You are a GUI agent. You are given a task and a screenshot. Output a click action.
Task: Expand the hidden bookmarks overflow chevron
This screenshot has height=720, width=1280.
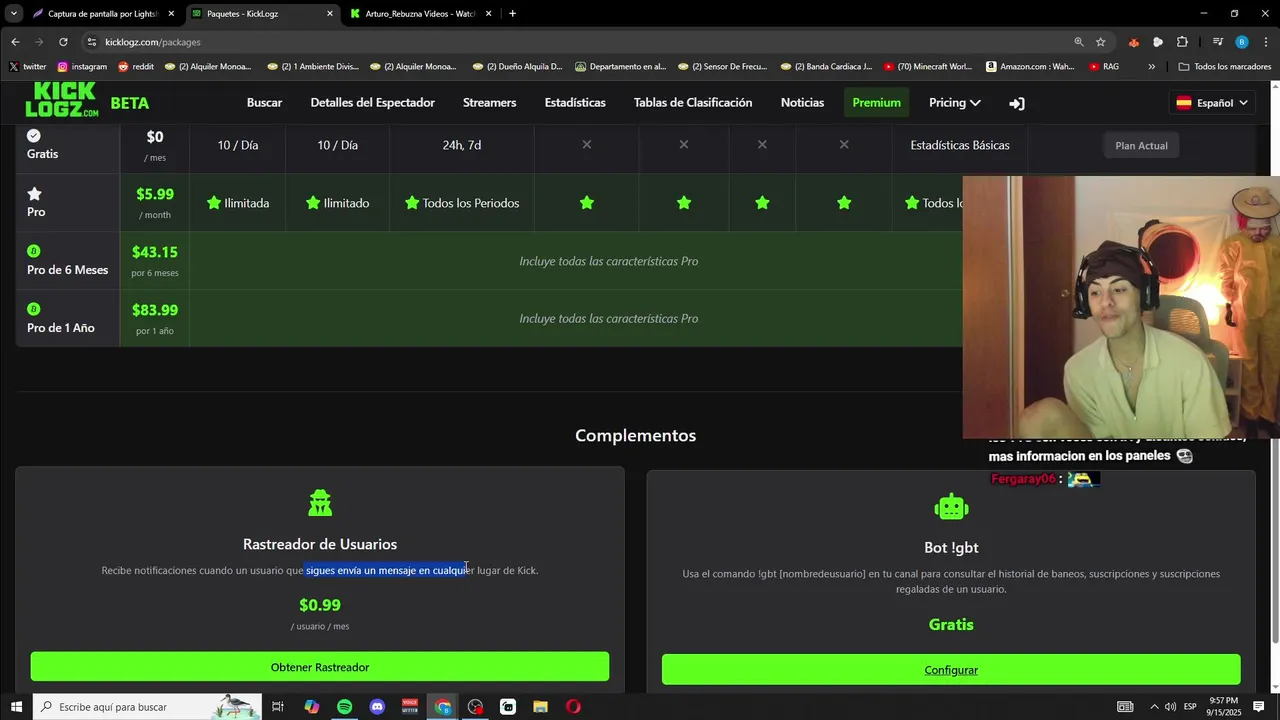coord(1152,67)
